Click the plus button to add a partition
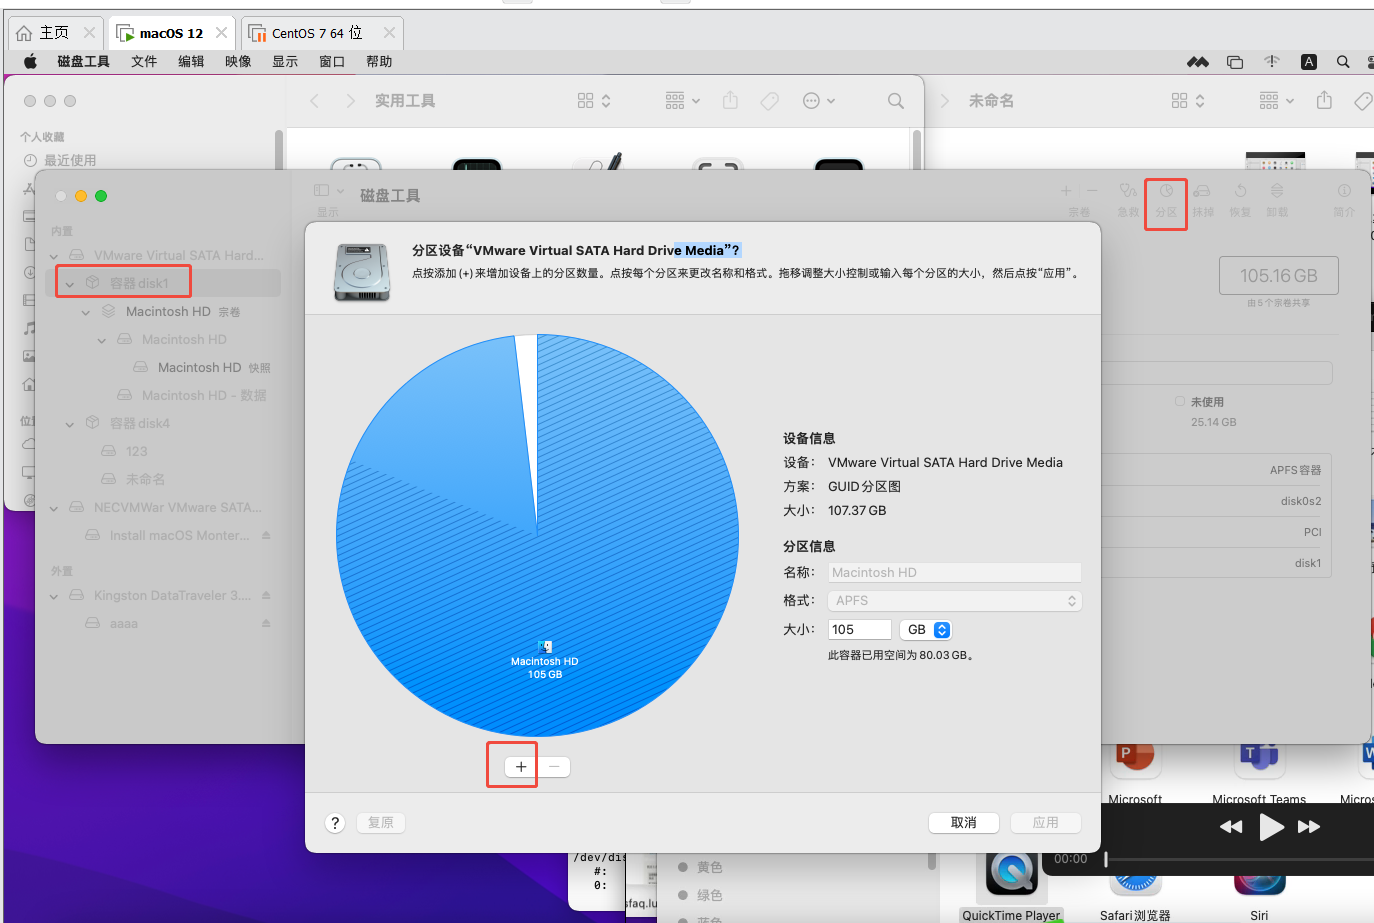This screenshot has width=1374, height=923. [x=520, y=766]
